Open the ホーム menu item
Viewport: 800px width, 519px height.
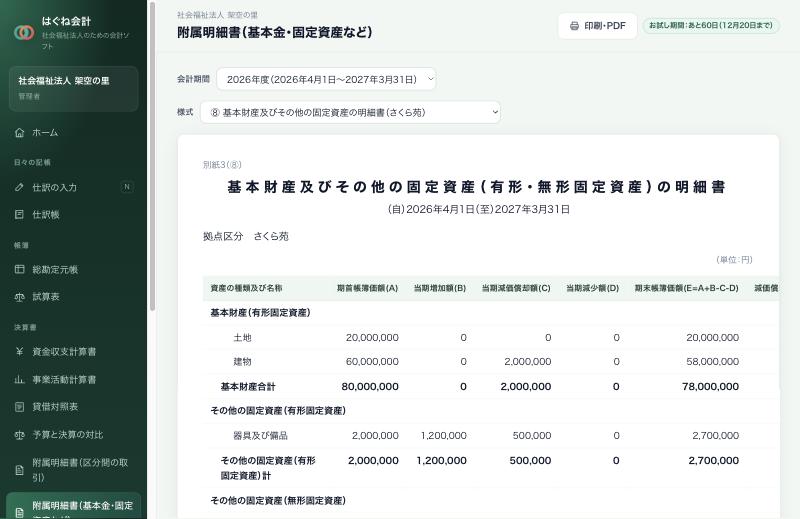[x=73, y=133]
